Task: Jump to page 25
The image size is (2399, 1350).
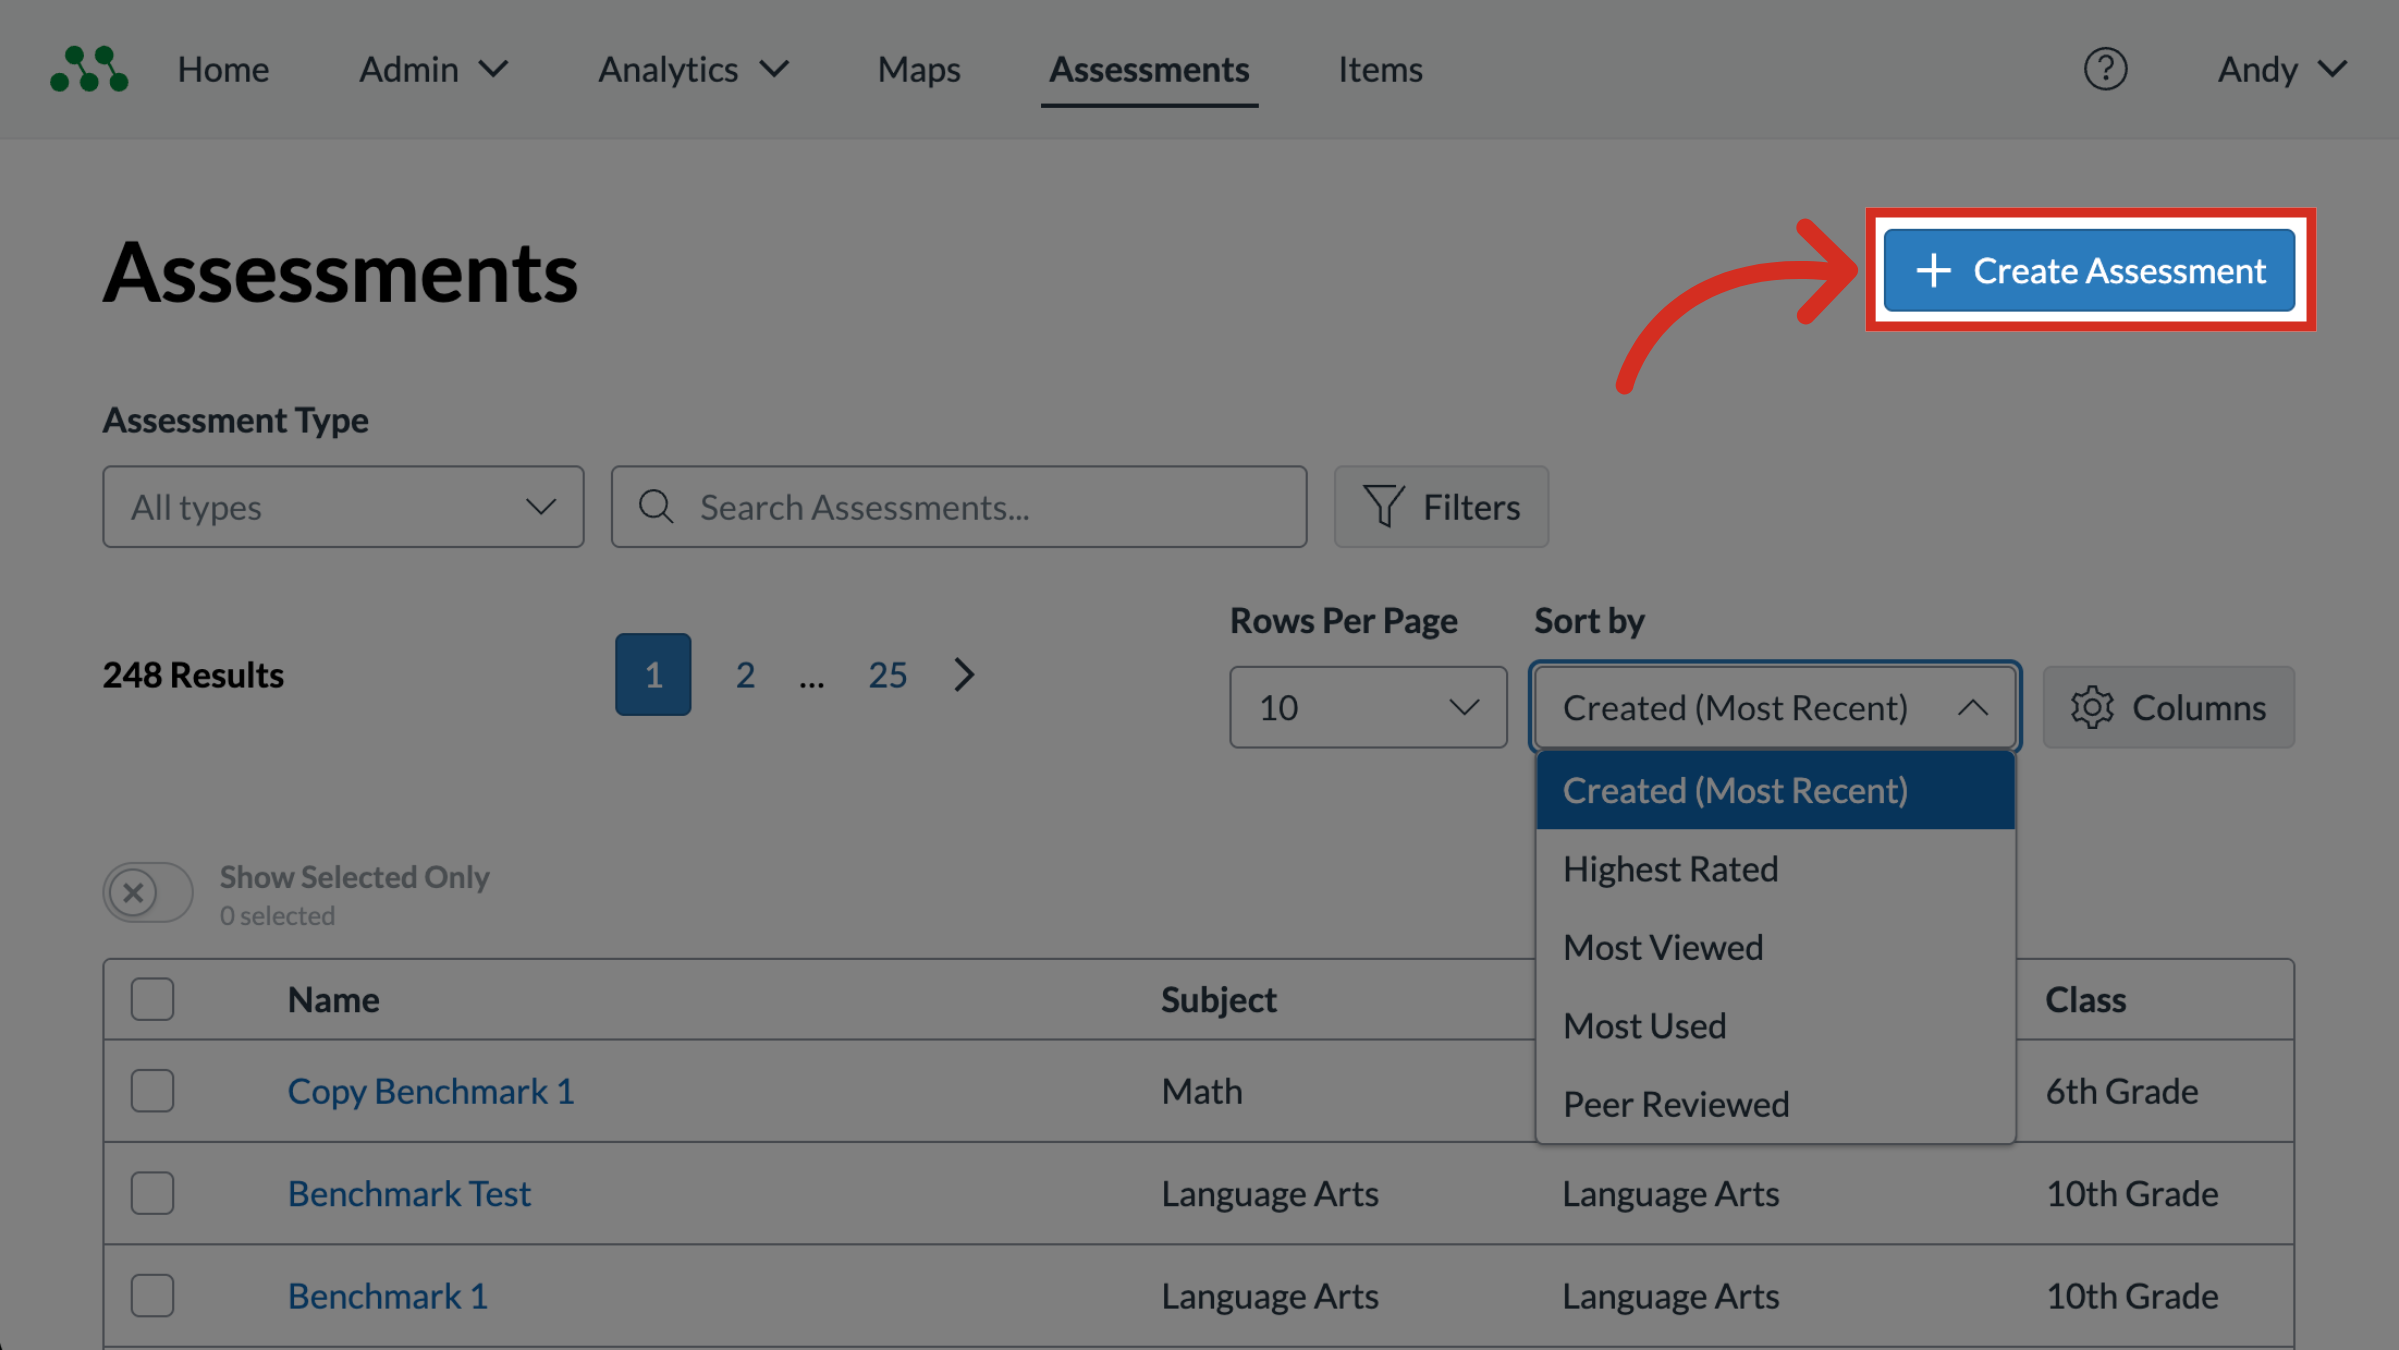Action: tap(887, 675)
